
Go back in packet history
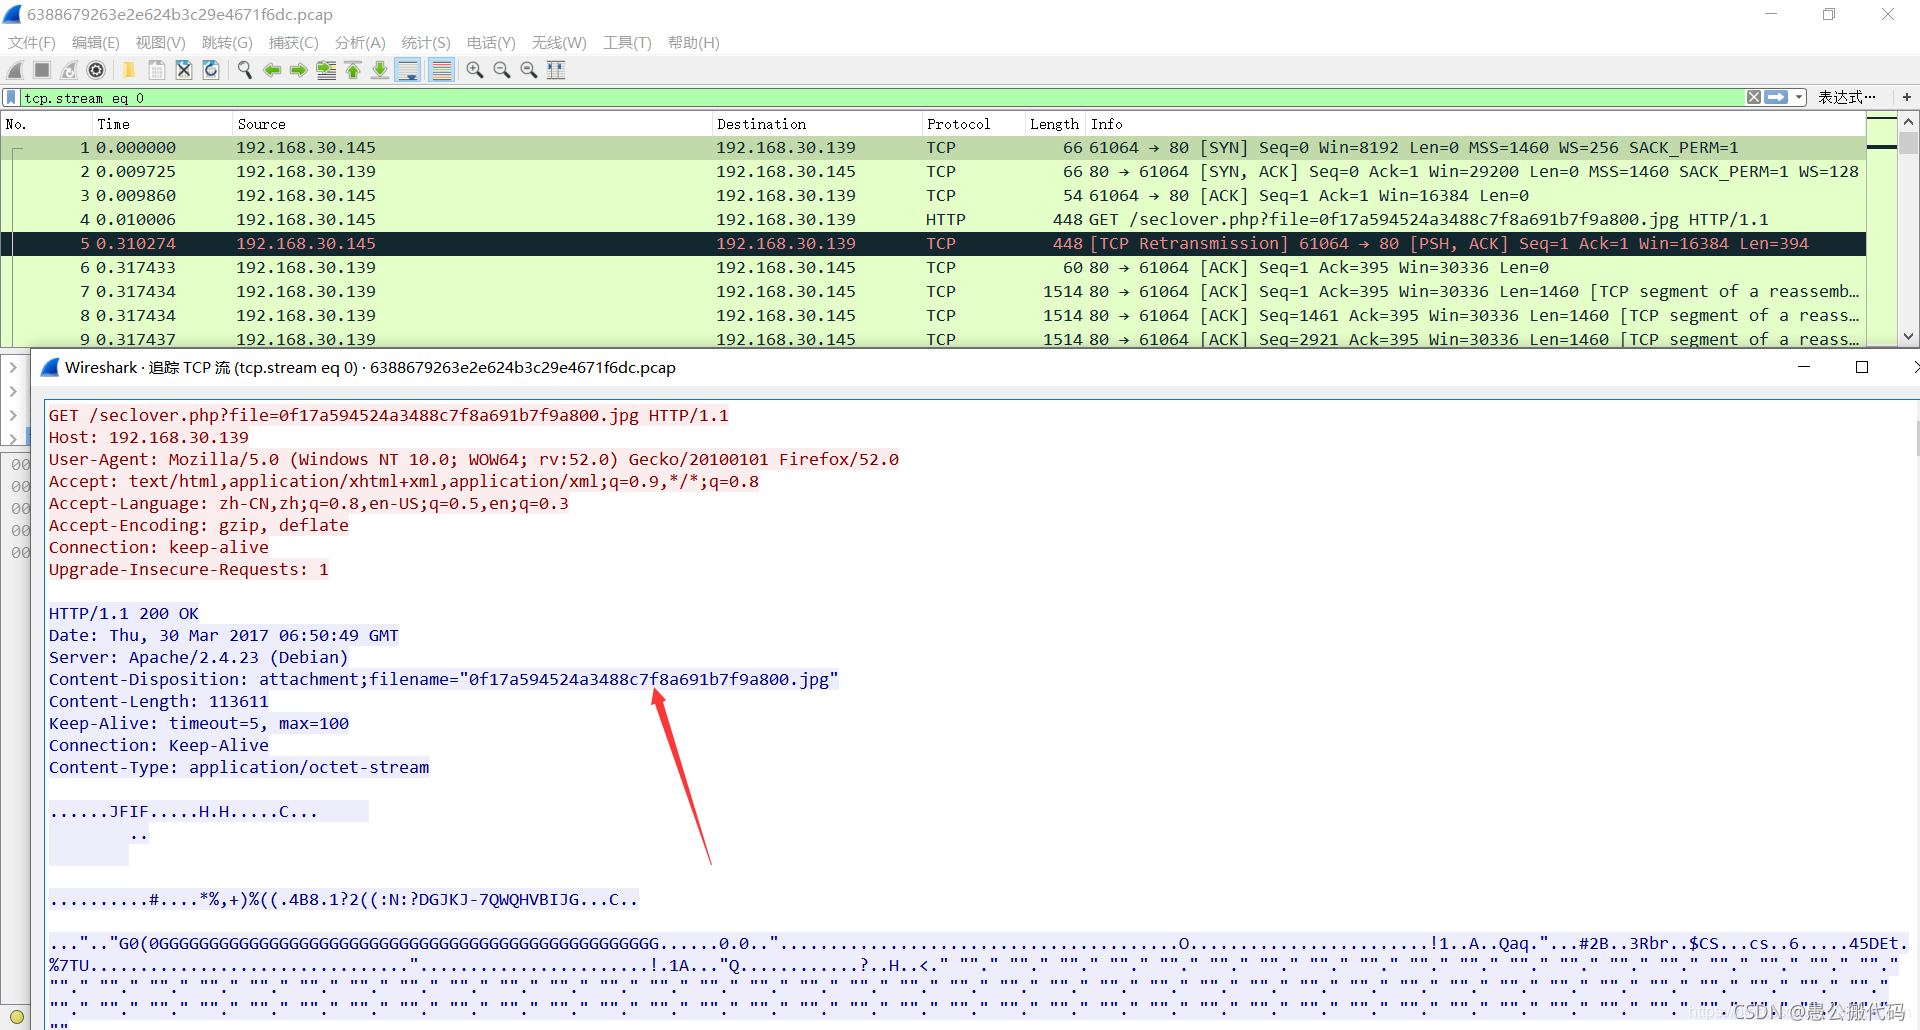click(x=272, y=70)
